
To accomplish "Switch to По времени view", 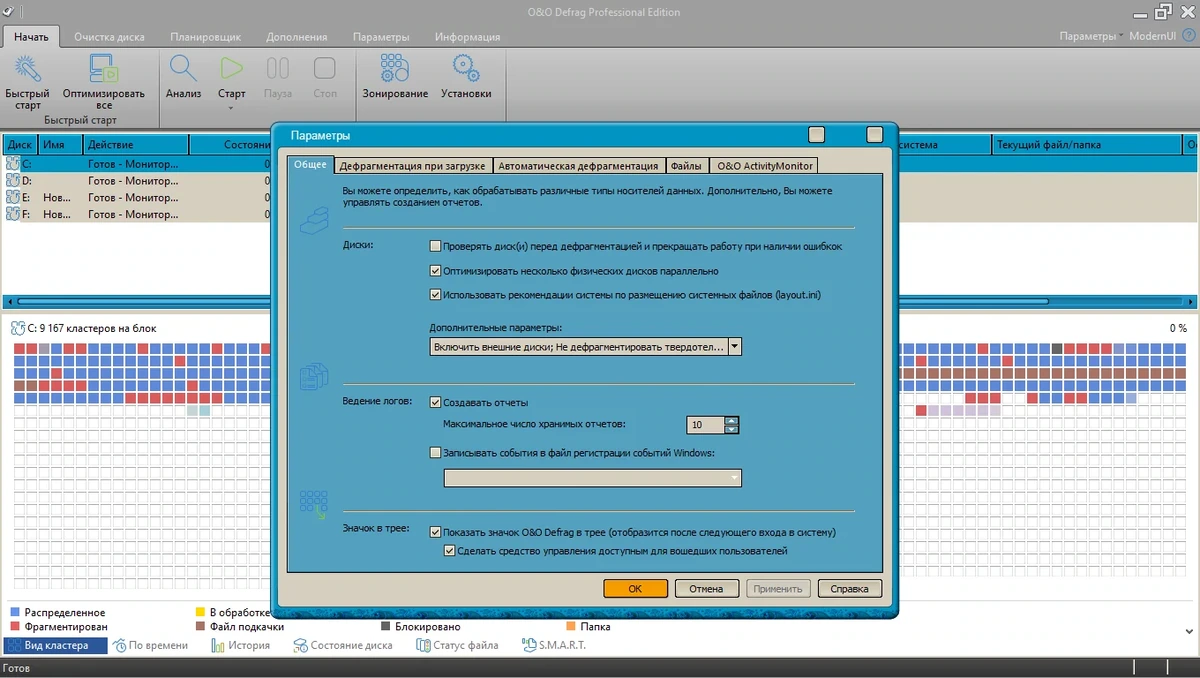I will [150, 645].
